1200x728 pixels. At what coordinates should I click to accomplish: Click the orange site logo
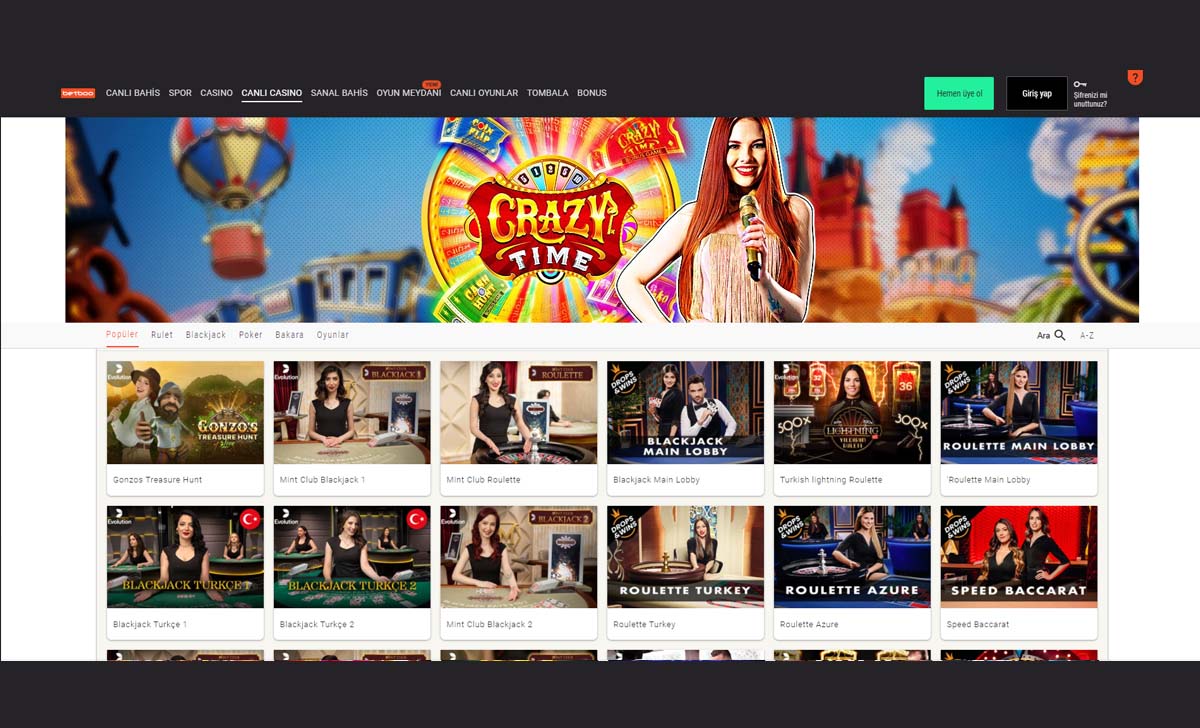click(78, 93)
